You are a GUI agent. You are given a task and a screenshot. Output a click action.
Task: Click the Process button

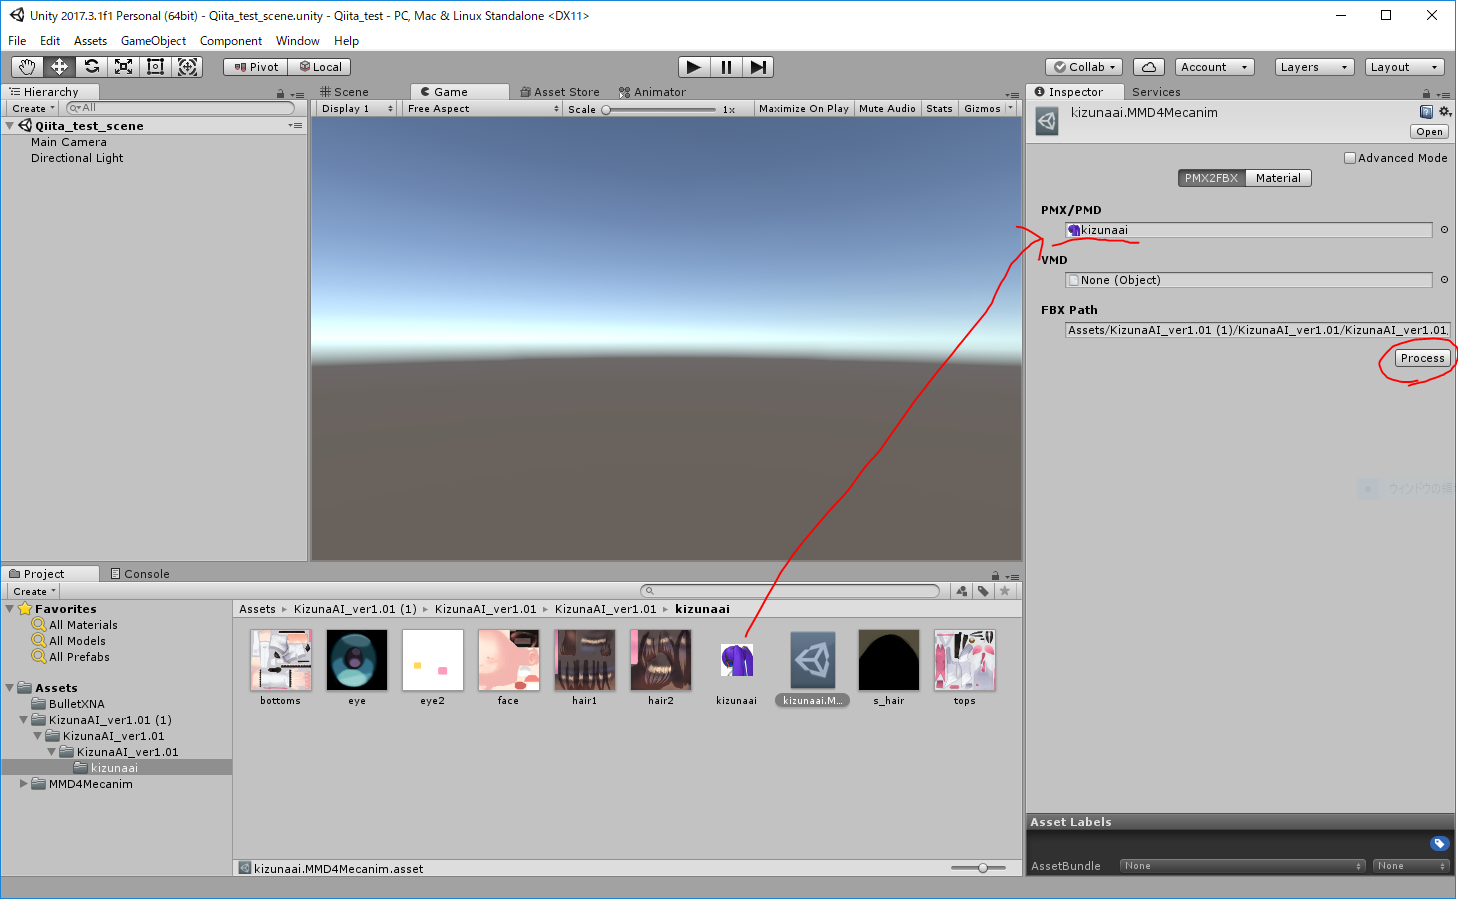(1421, 357)
